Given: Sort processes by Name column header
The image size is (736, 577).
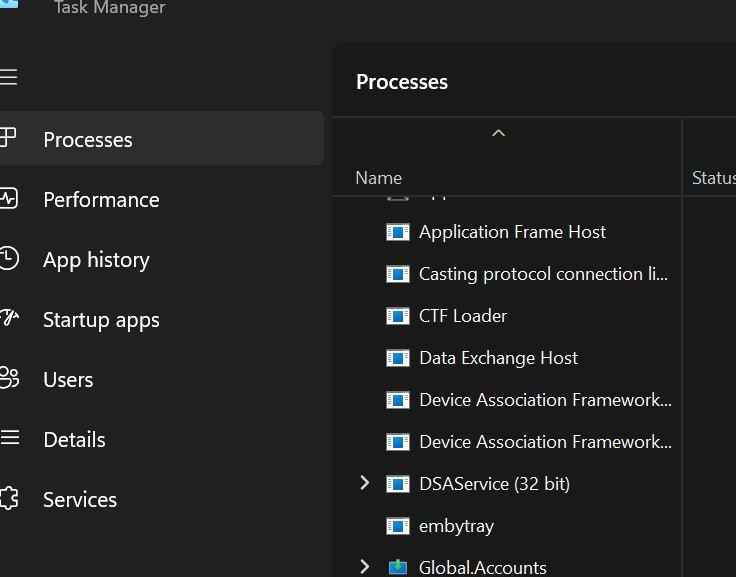Looking at the screenshot, I should coord(379,178).
